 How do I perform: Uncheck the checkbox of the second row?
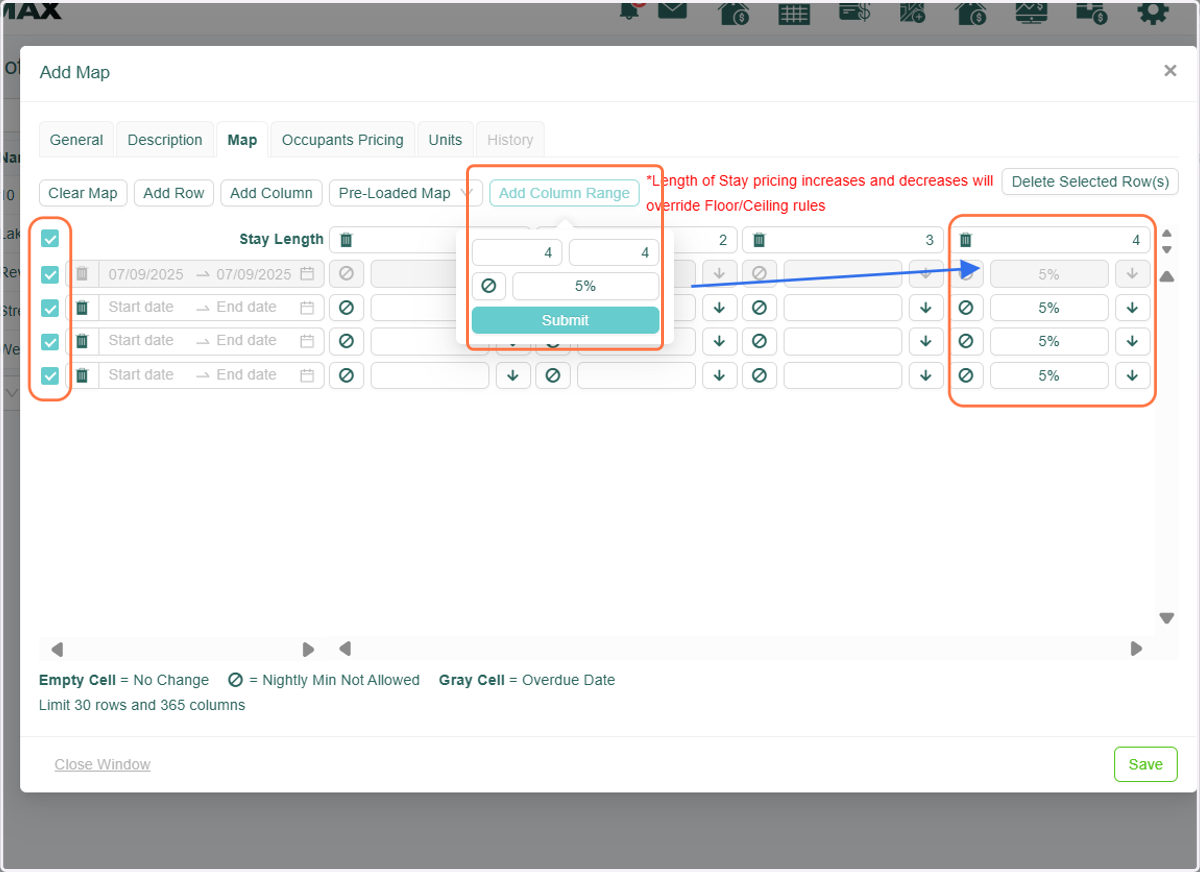[x=50, y=308]
